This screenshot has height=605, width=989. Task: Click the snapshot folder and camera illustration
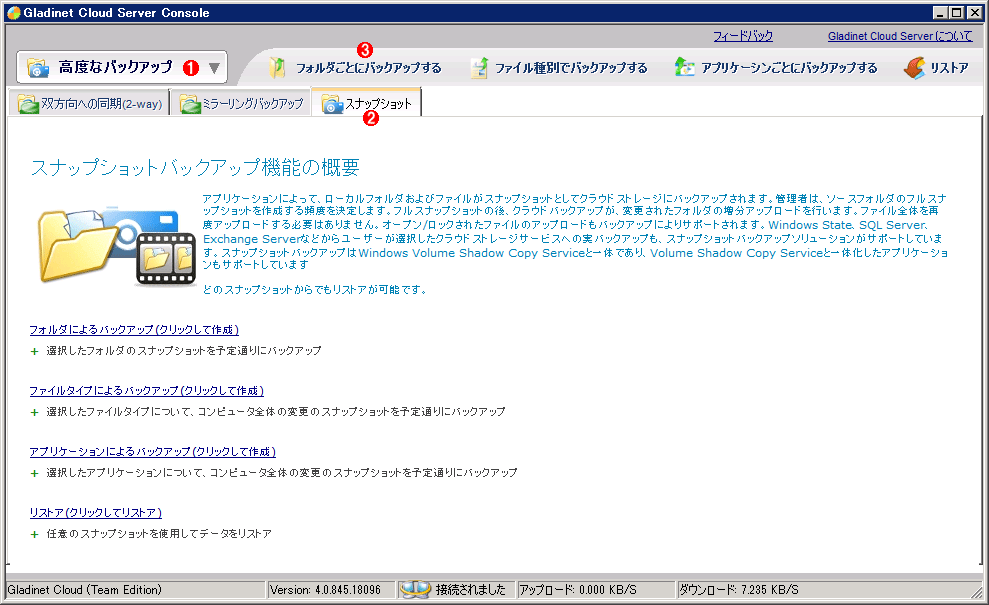point(117,246)
